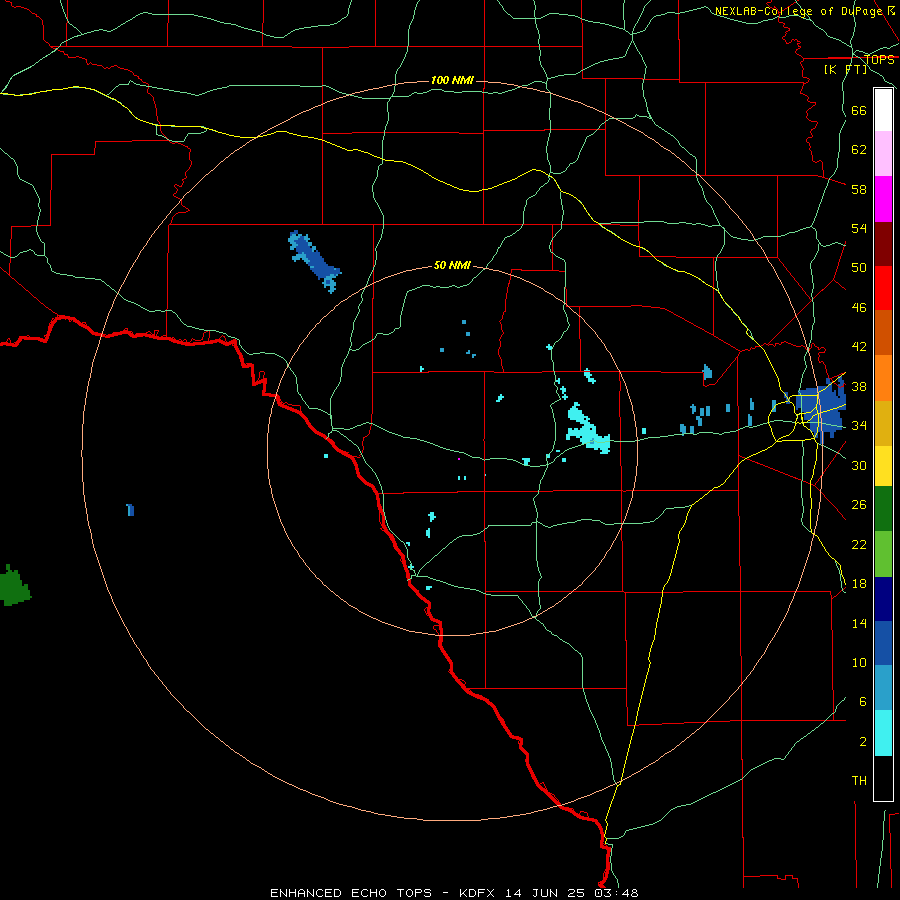The image size is (900, 900).
Task: Click the legend value 66
Action: click(859, 110)
